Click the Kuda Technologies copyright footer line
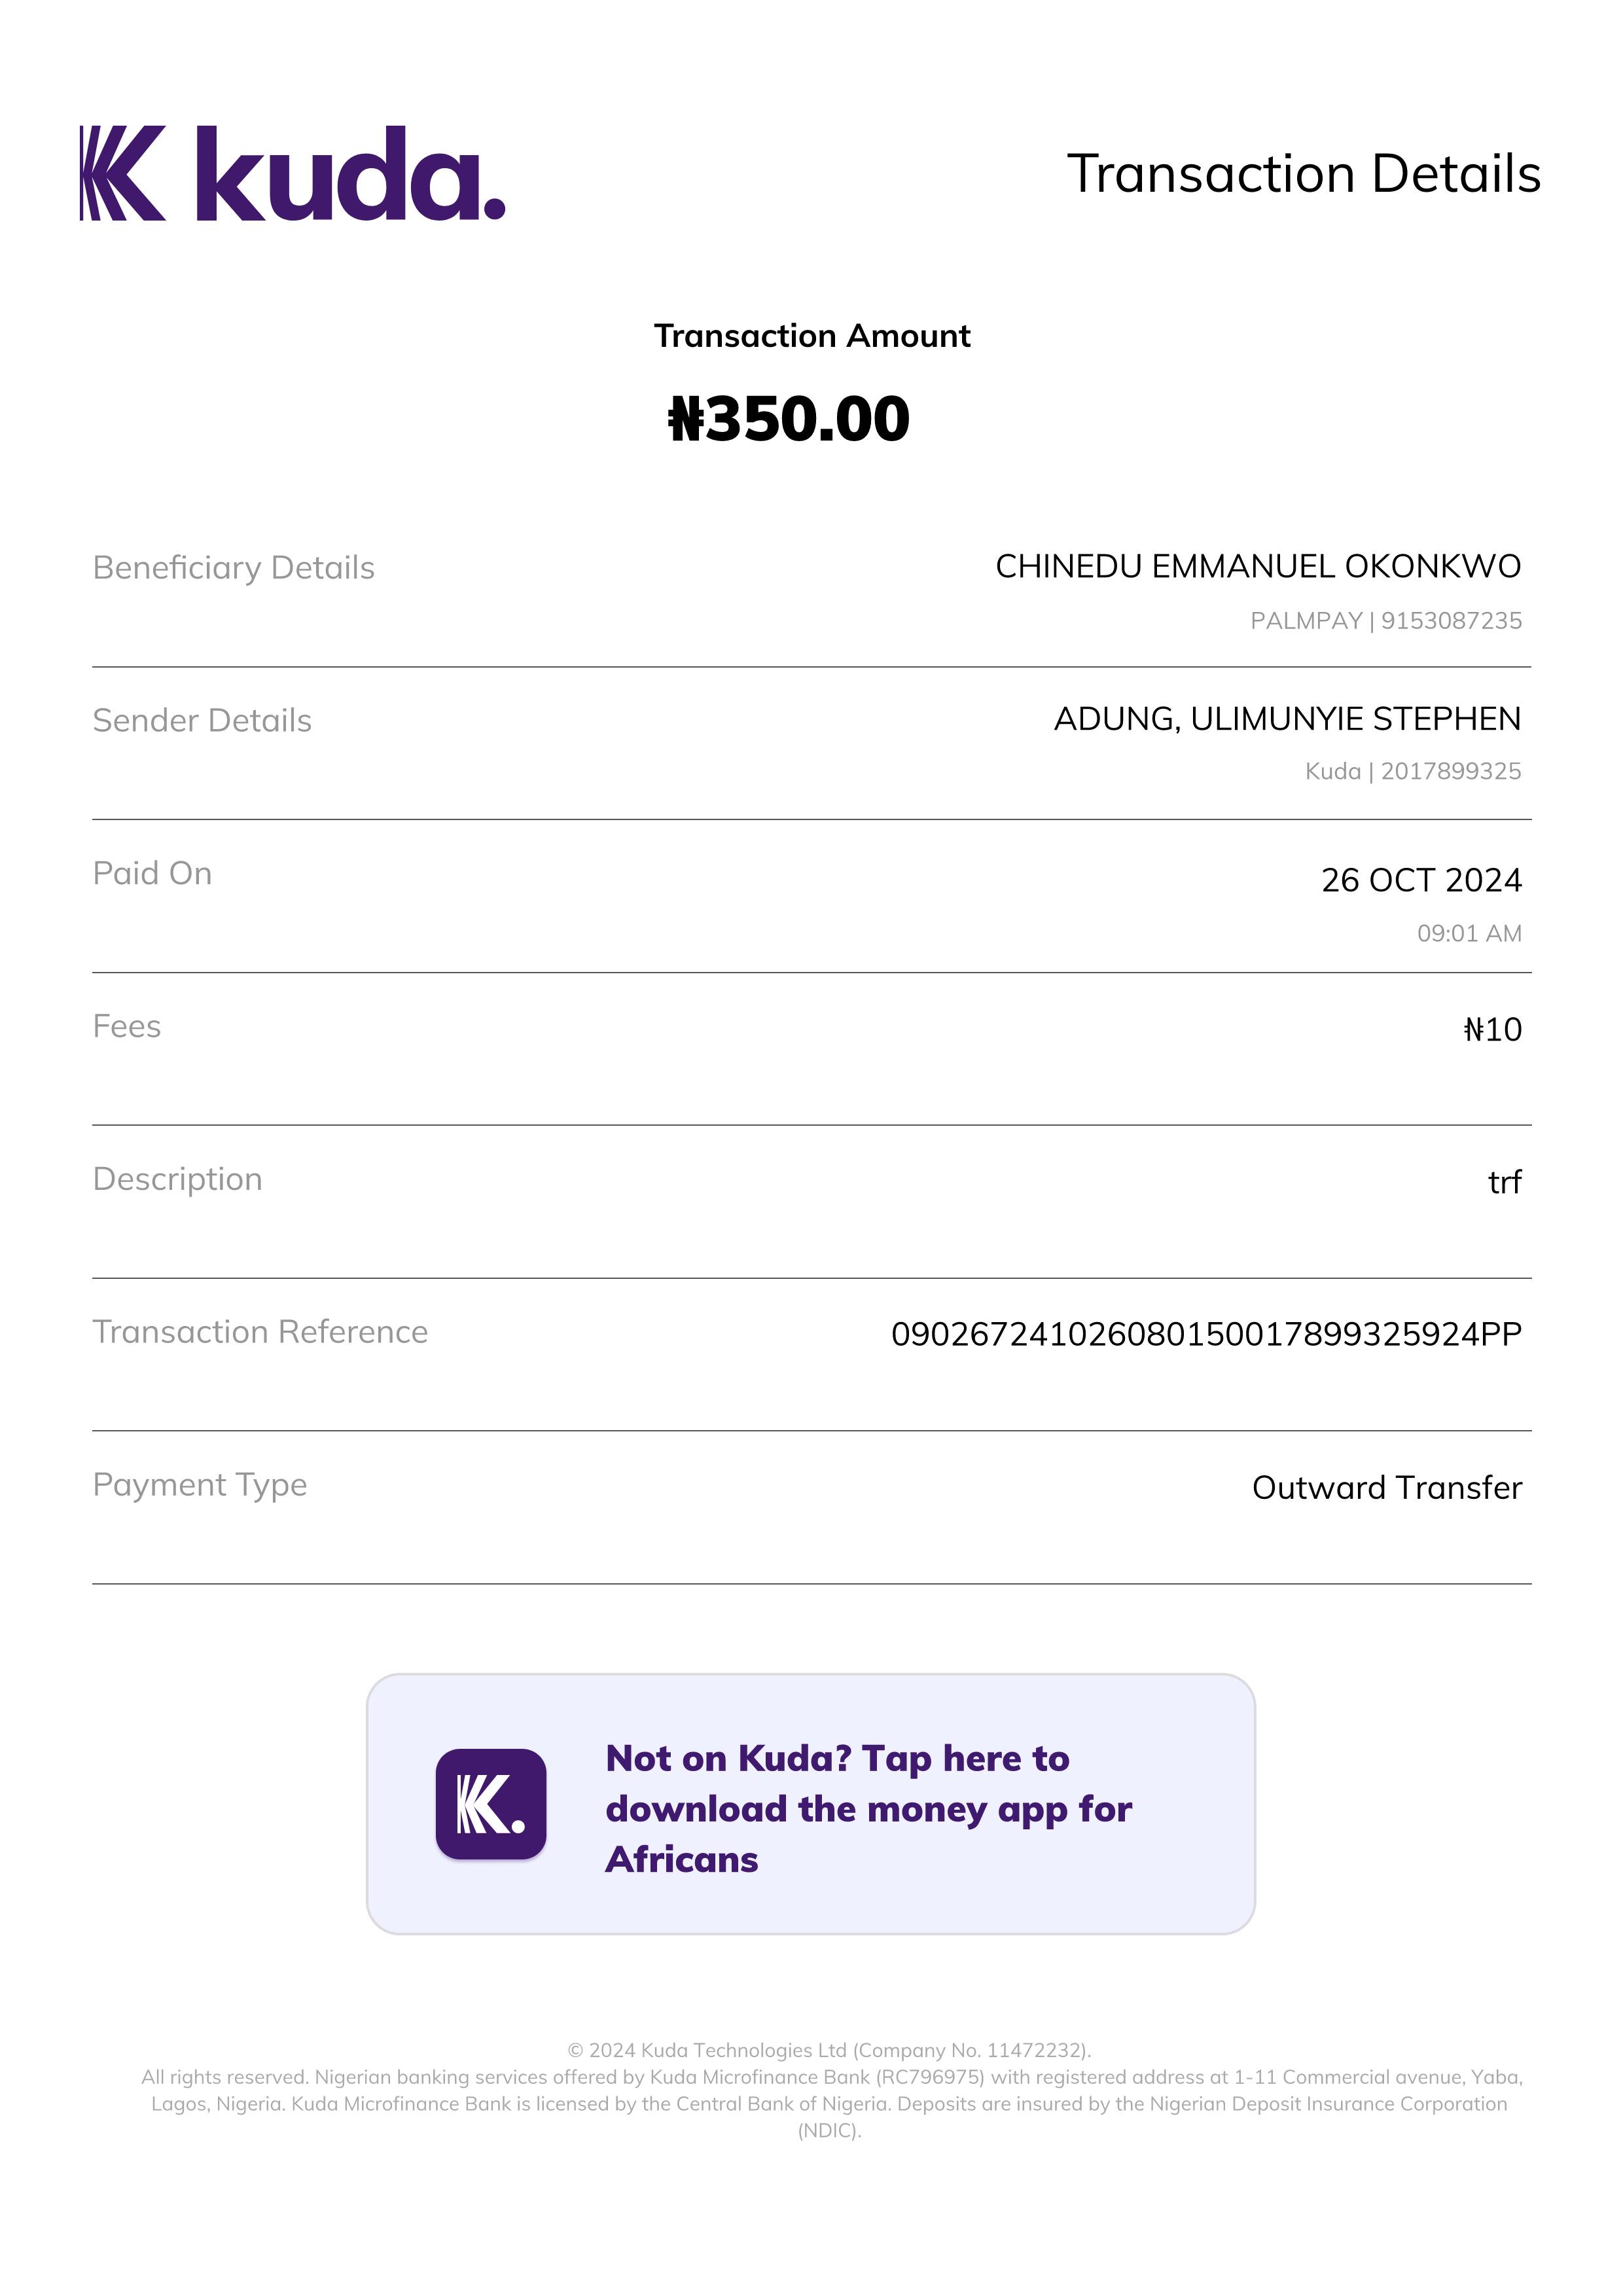The height and width of the screenshot is (2296, 1623). pos(829,2050)
